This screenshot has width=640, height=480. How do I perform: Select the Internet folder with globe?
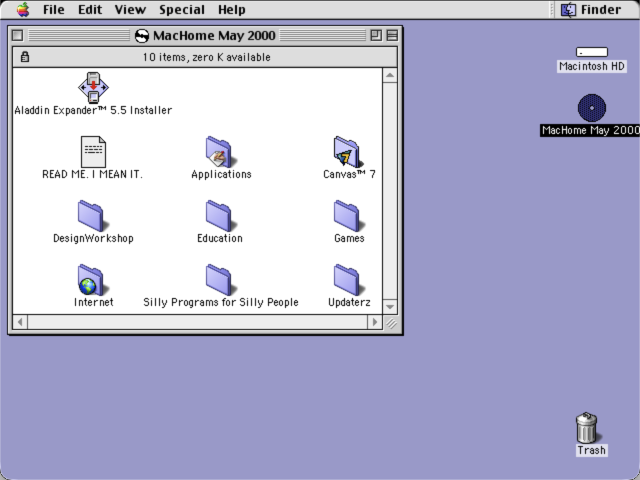(x=93, y=280)
